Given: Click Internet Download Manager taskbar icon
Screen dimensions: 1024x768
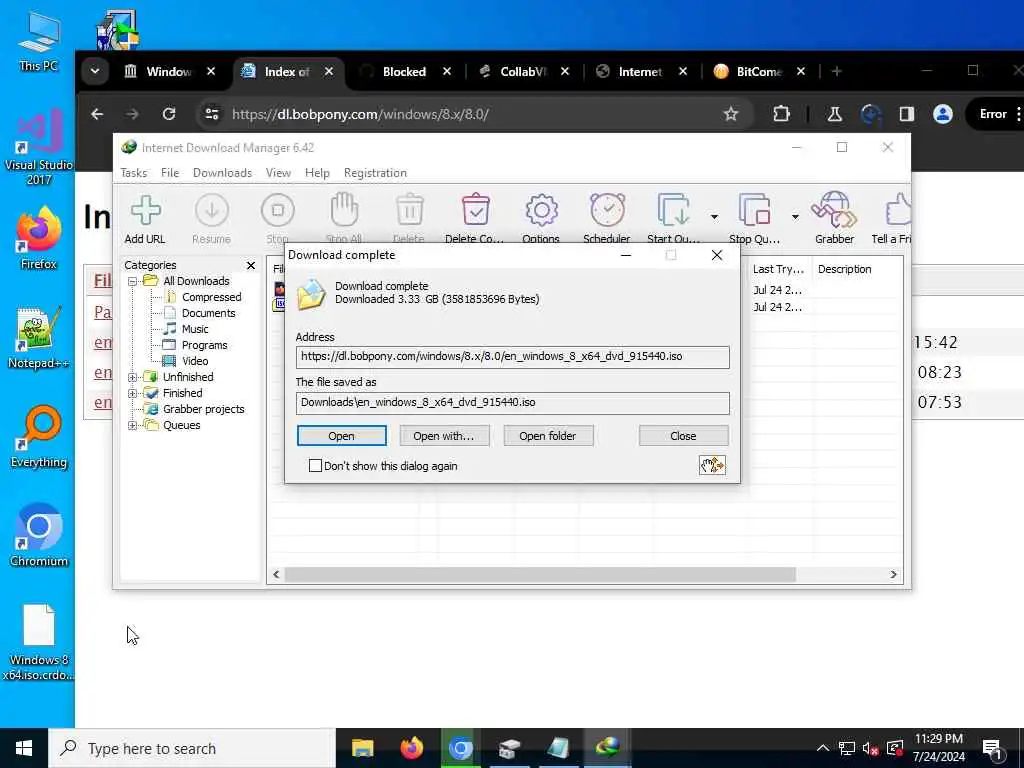Looking at the screenshot, I should click(607, 748).
